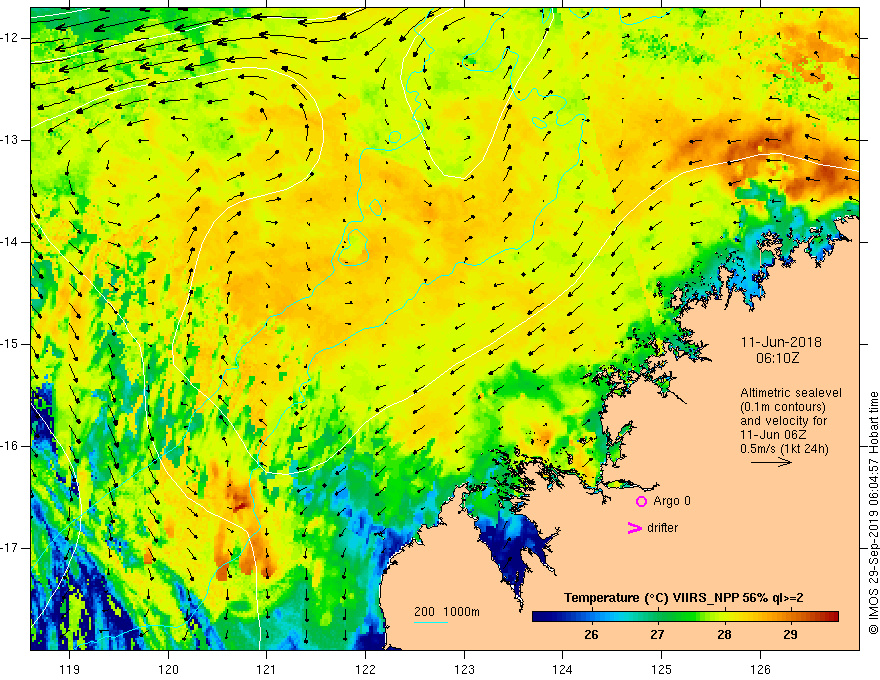Click the vertical IMOS copyright timestamp text
Viewport: 880px width, 680px height.
pos(873,513)
